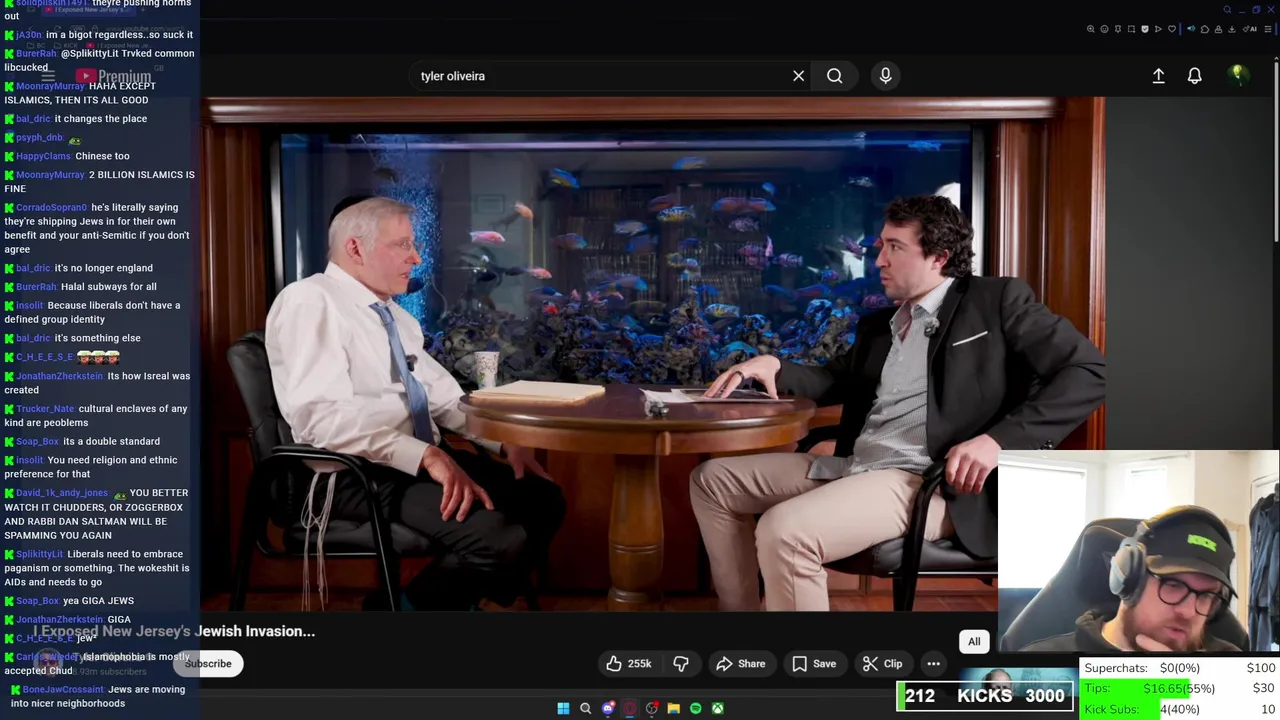Image resolution: width=1280 pixels, height=720 pixels.
Task: Open the Opera GX taskbar icon
Action: (630, 708)
